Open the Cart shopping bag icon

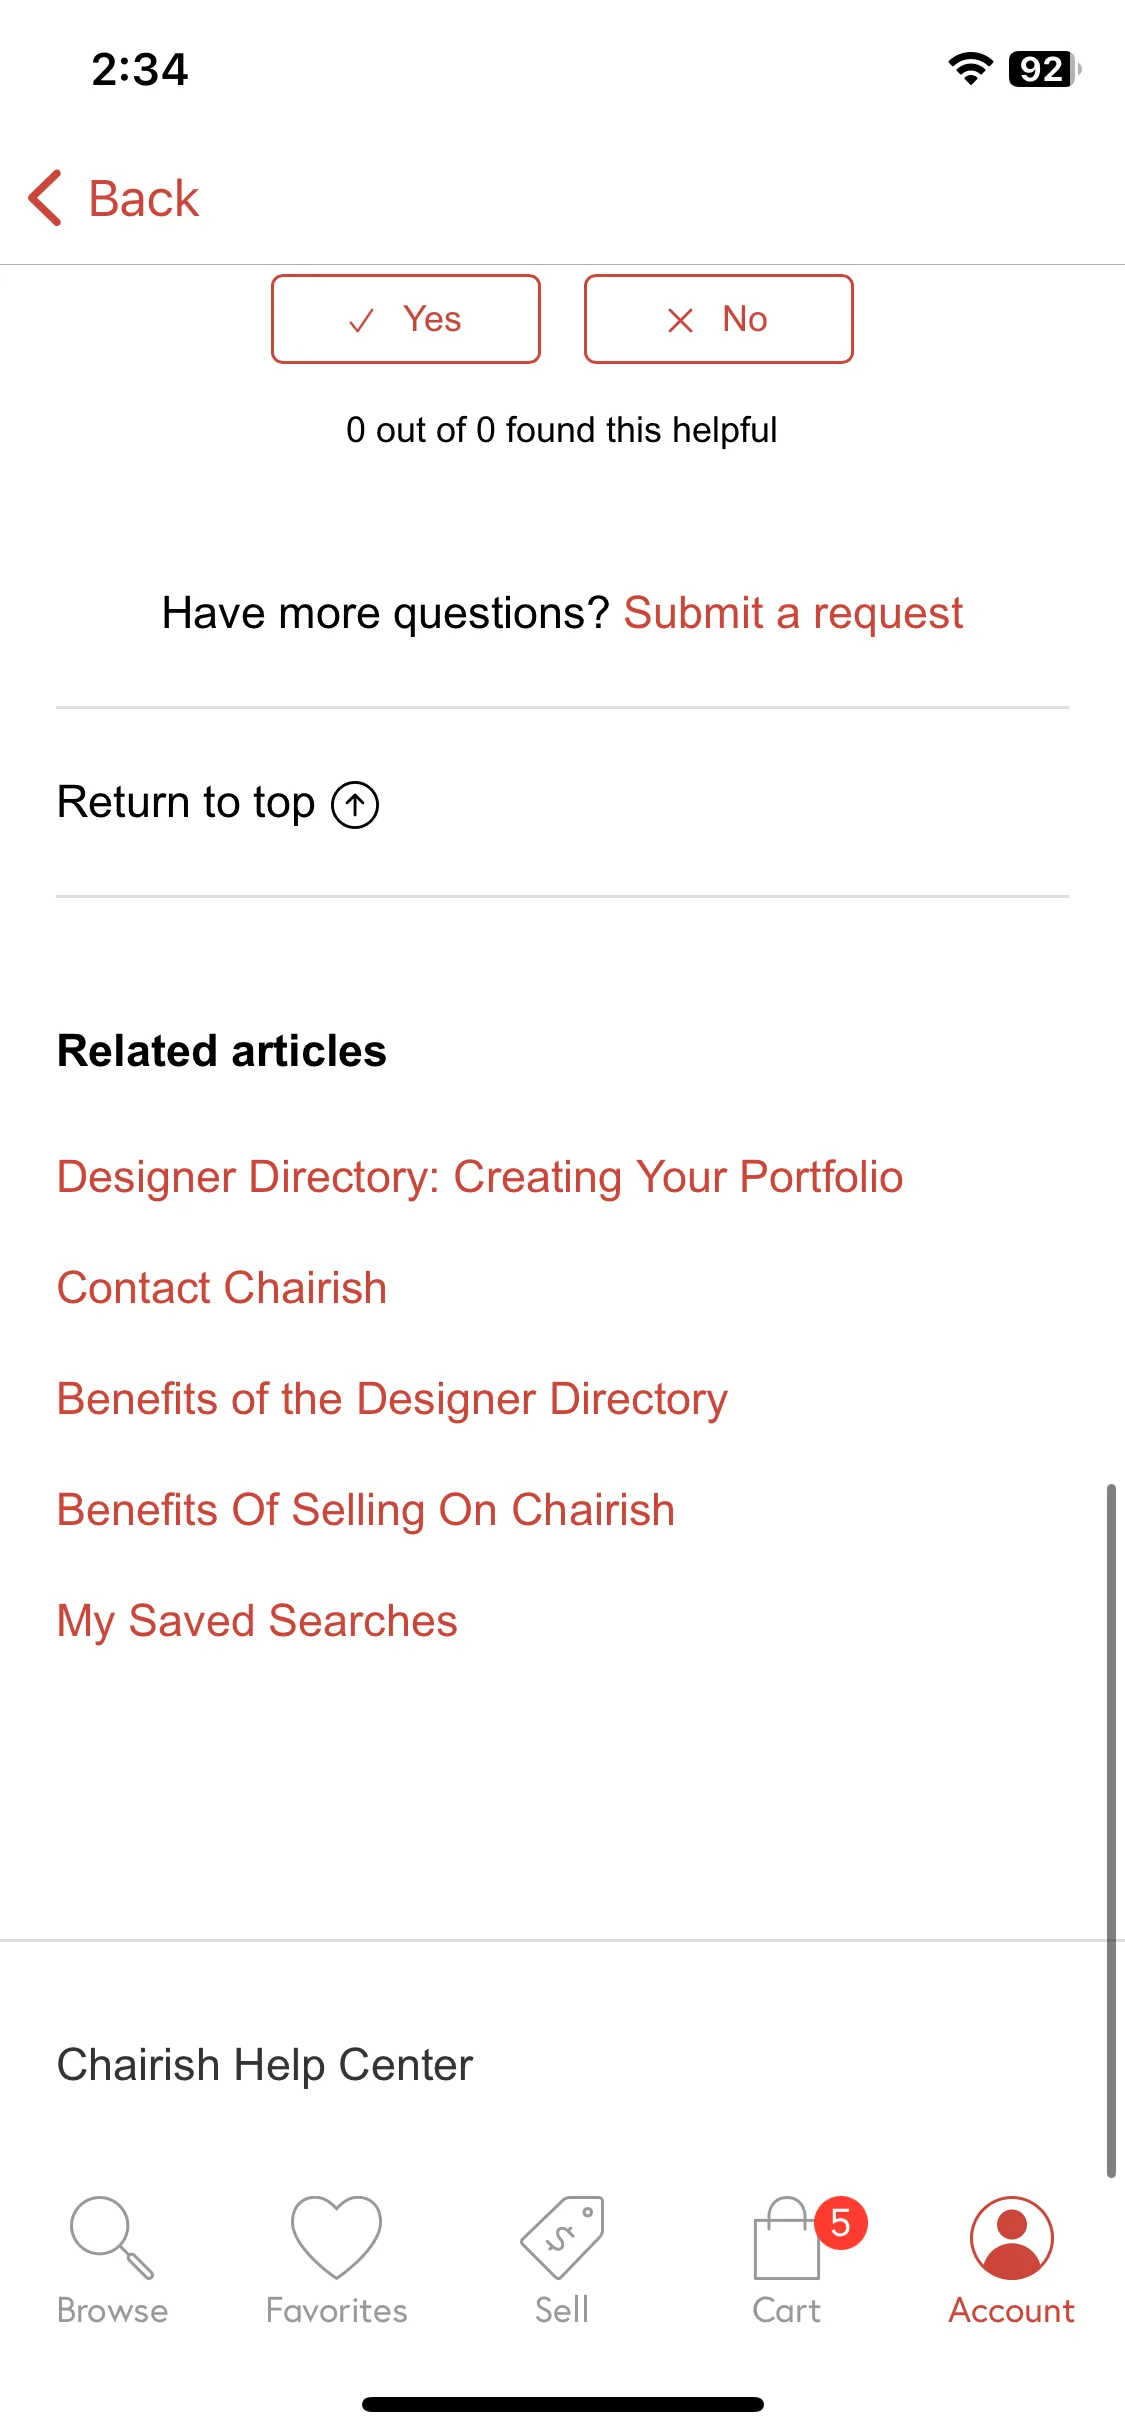point(787,2238)
